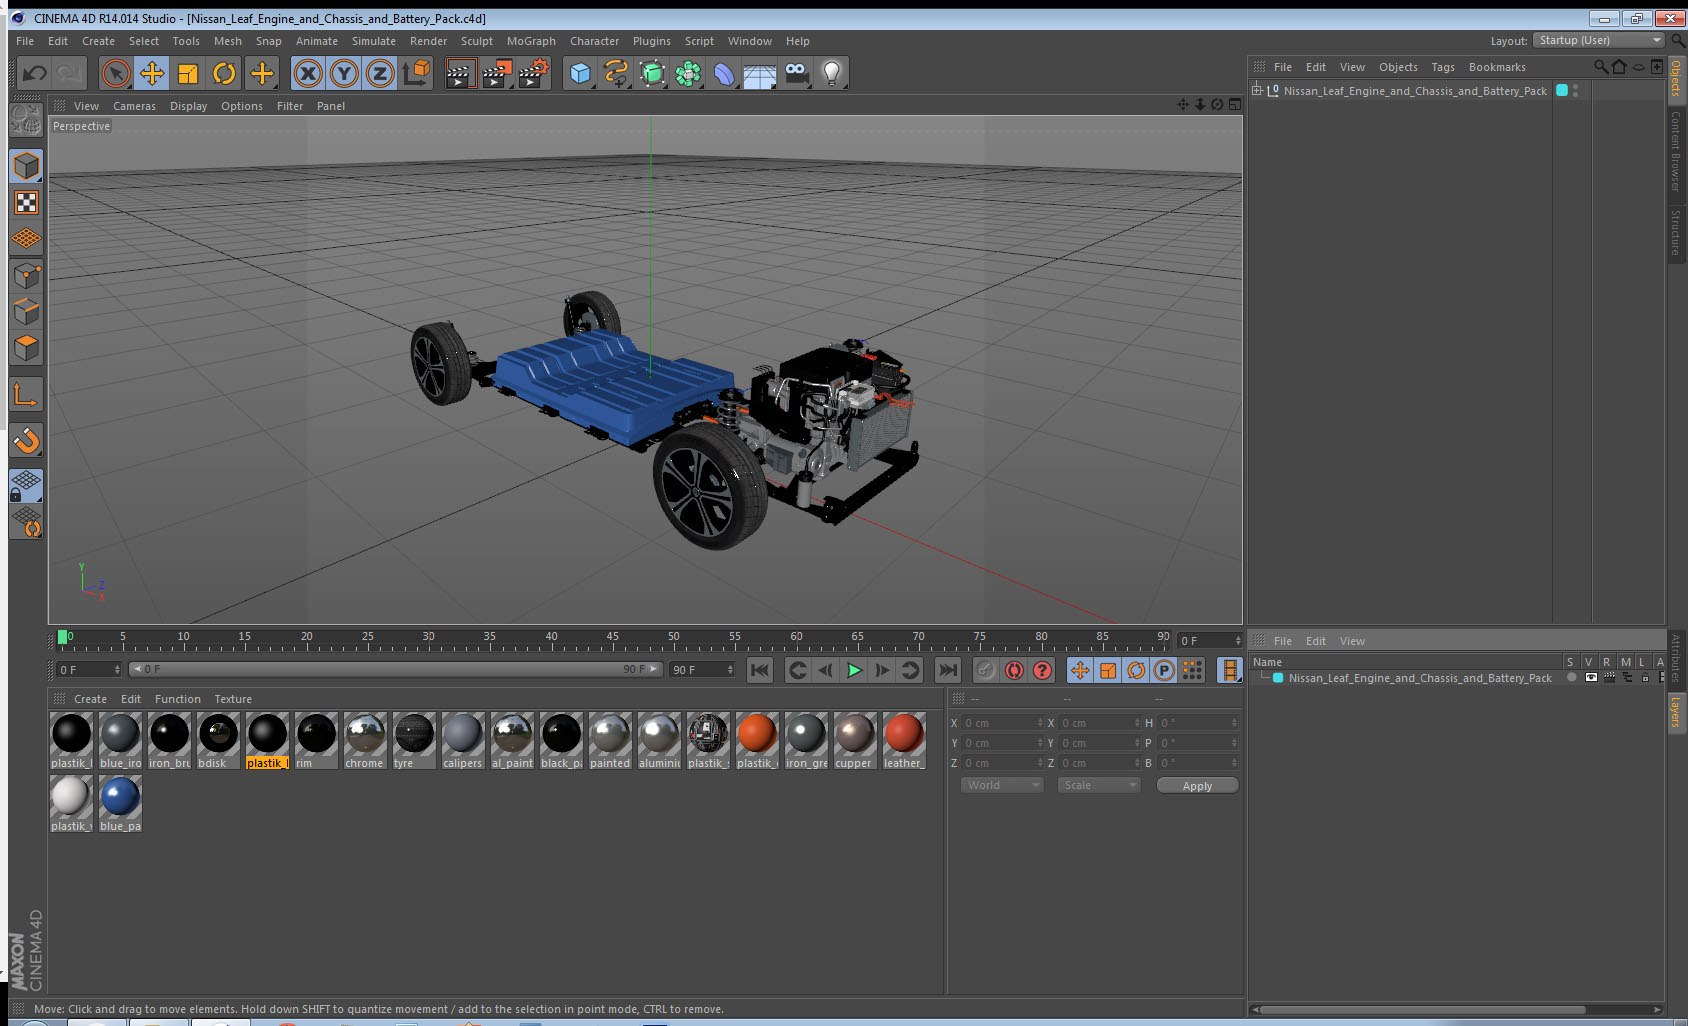Open the World coordinate dropdown
Viewport: 1688px width, 1026px height.
click(1002, 786)
